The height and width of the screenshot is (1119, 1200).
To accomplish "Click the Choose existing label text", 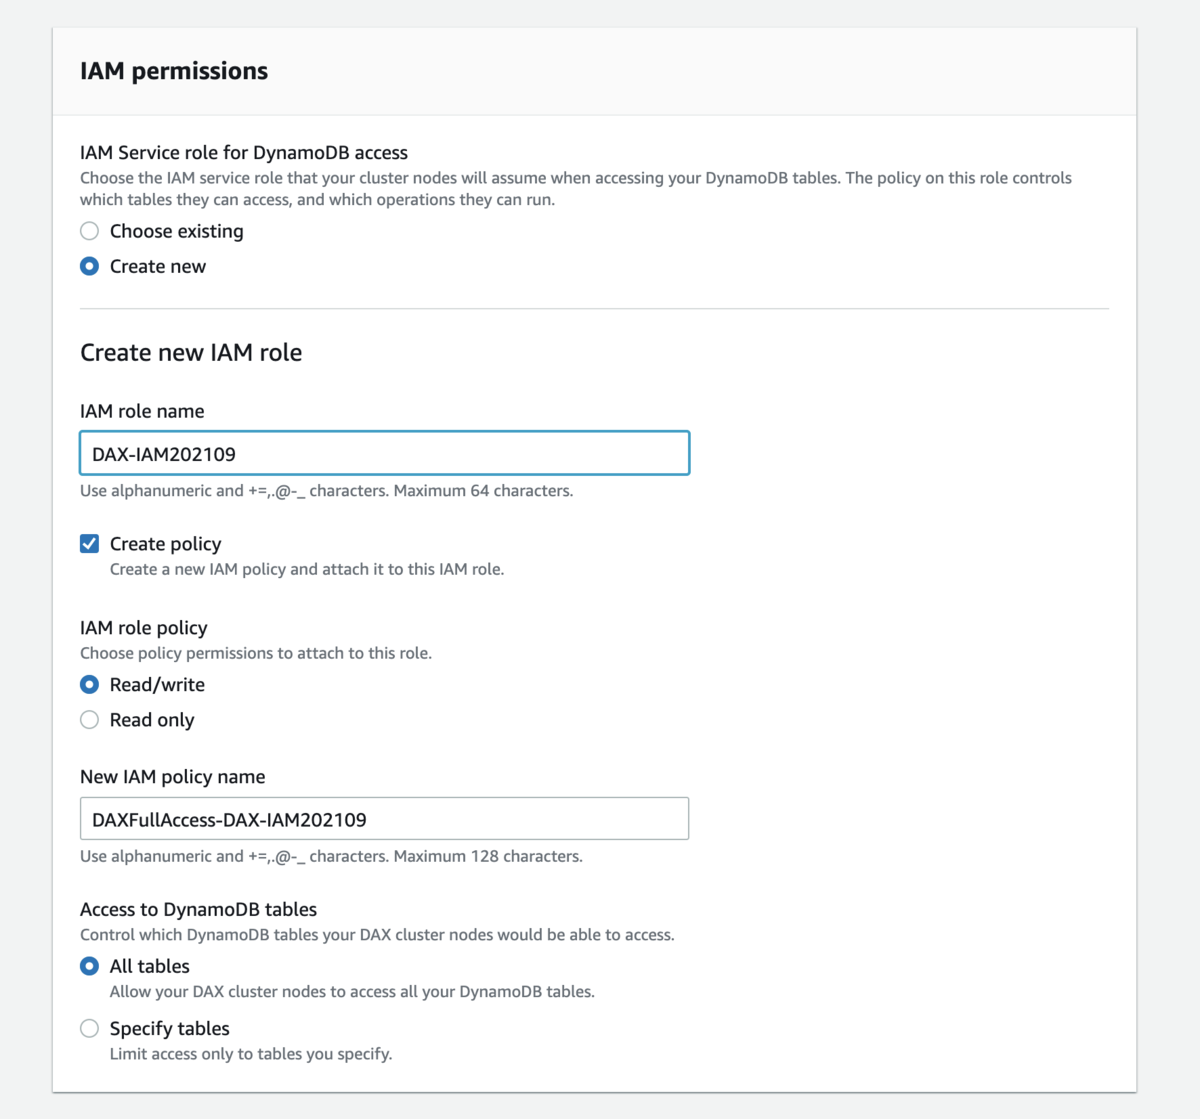I will click(x=176, y=231).
